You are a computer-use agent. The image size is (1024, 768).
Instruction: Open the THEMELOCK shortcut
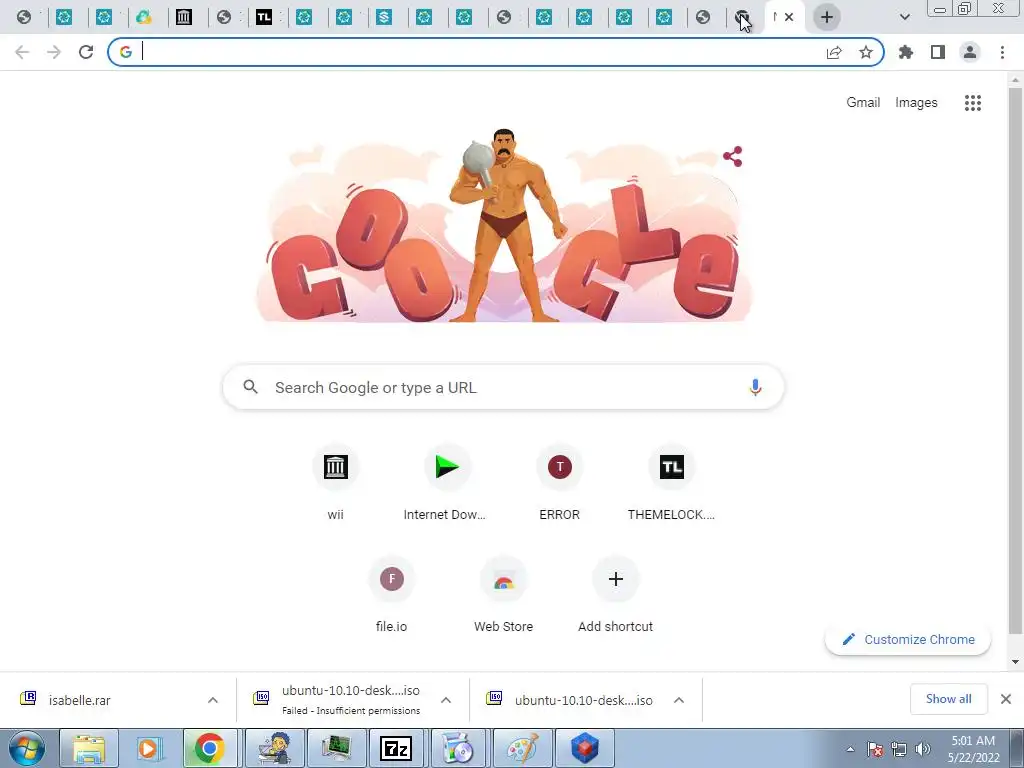tap(671, 483)
